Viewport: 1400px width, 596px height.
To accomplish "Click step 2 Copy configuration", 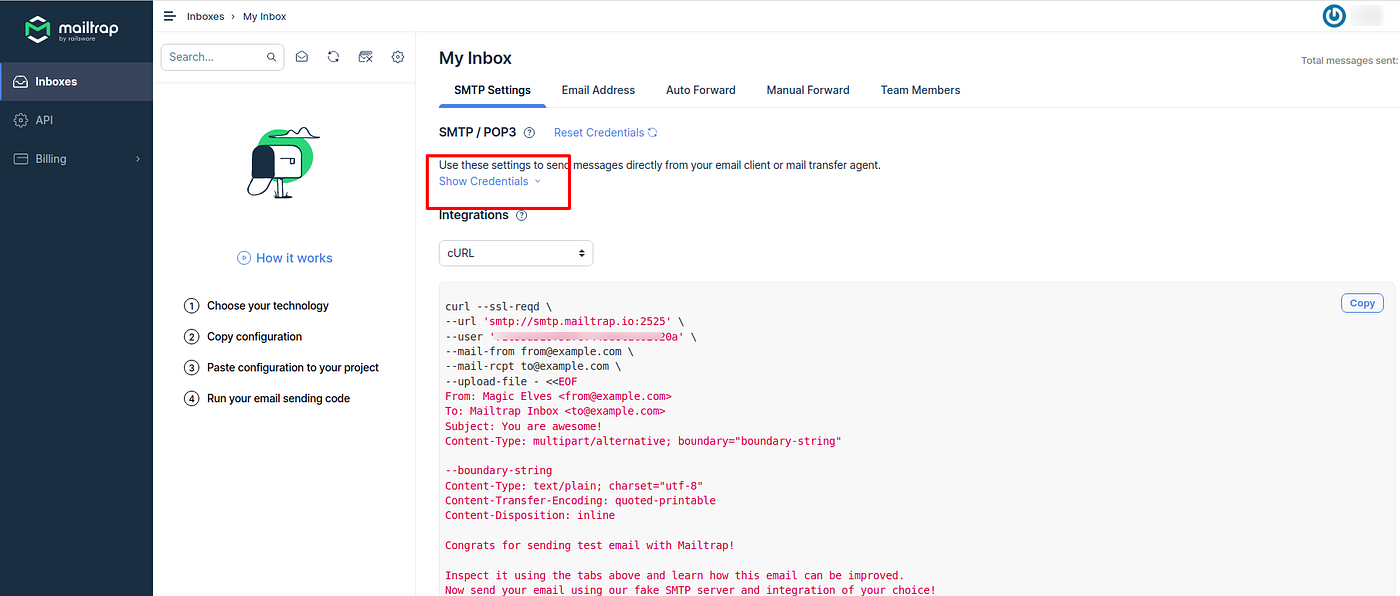I will click(x=243, y=337).
